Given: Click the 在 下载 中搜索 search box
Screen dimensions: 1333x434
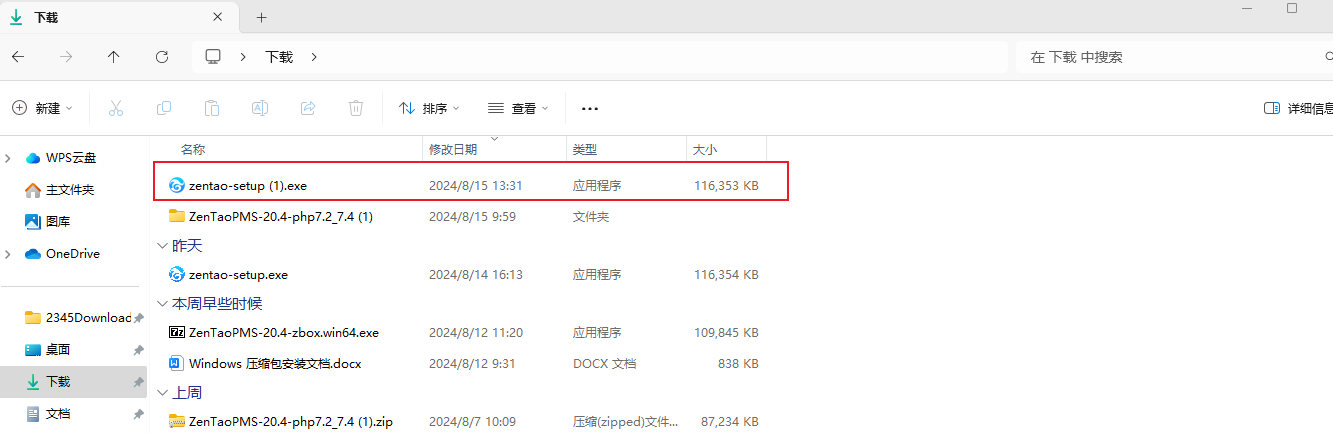Looking at the screenshot, I should (x=1174, y=57).
